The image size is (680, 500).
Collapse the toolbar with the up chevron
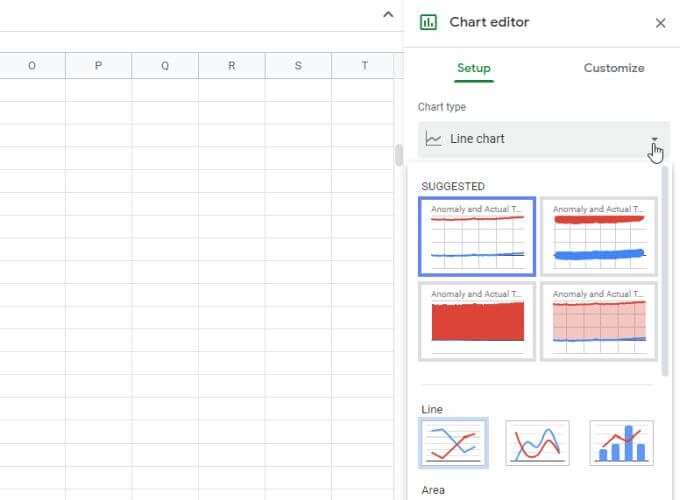point(388,15)
